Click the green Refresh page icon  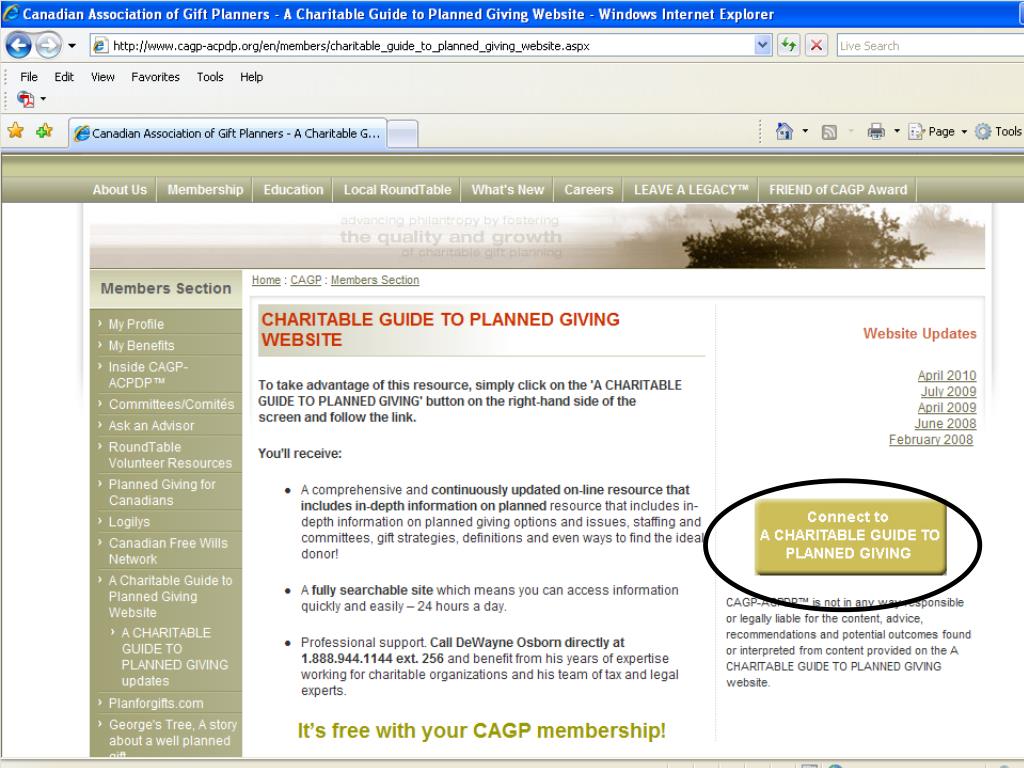point(789,46)
